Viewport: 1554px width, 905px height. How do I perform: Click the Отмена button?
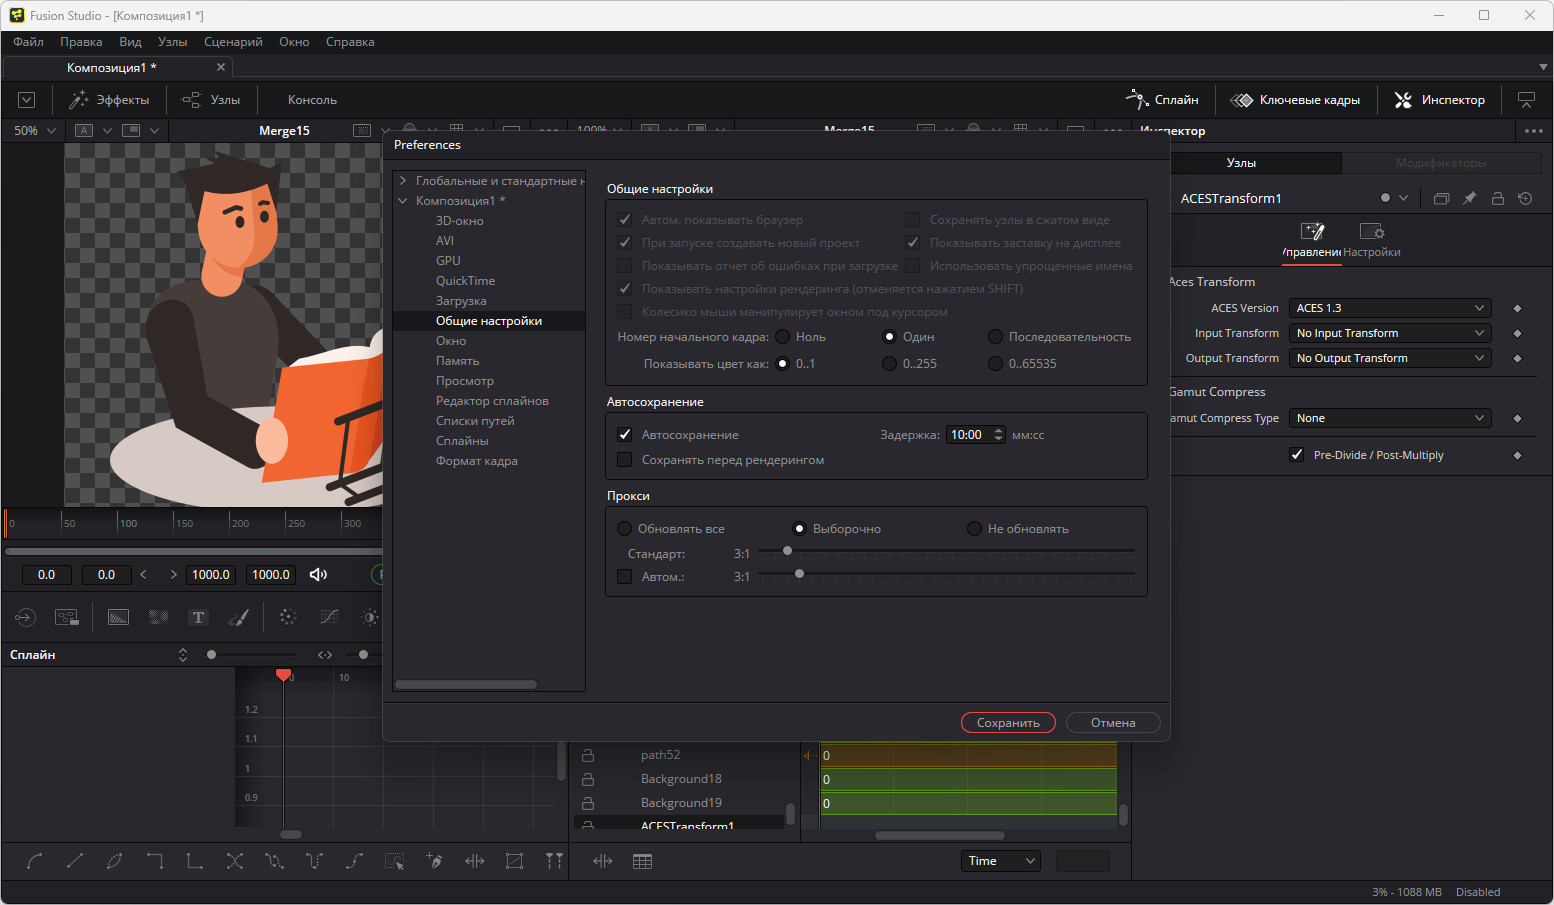click(1112, 723)
